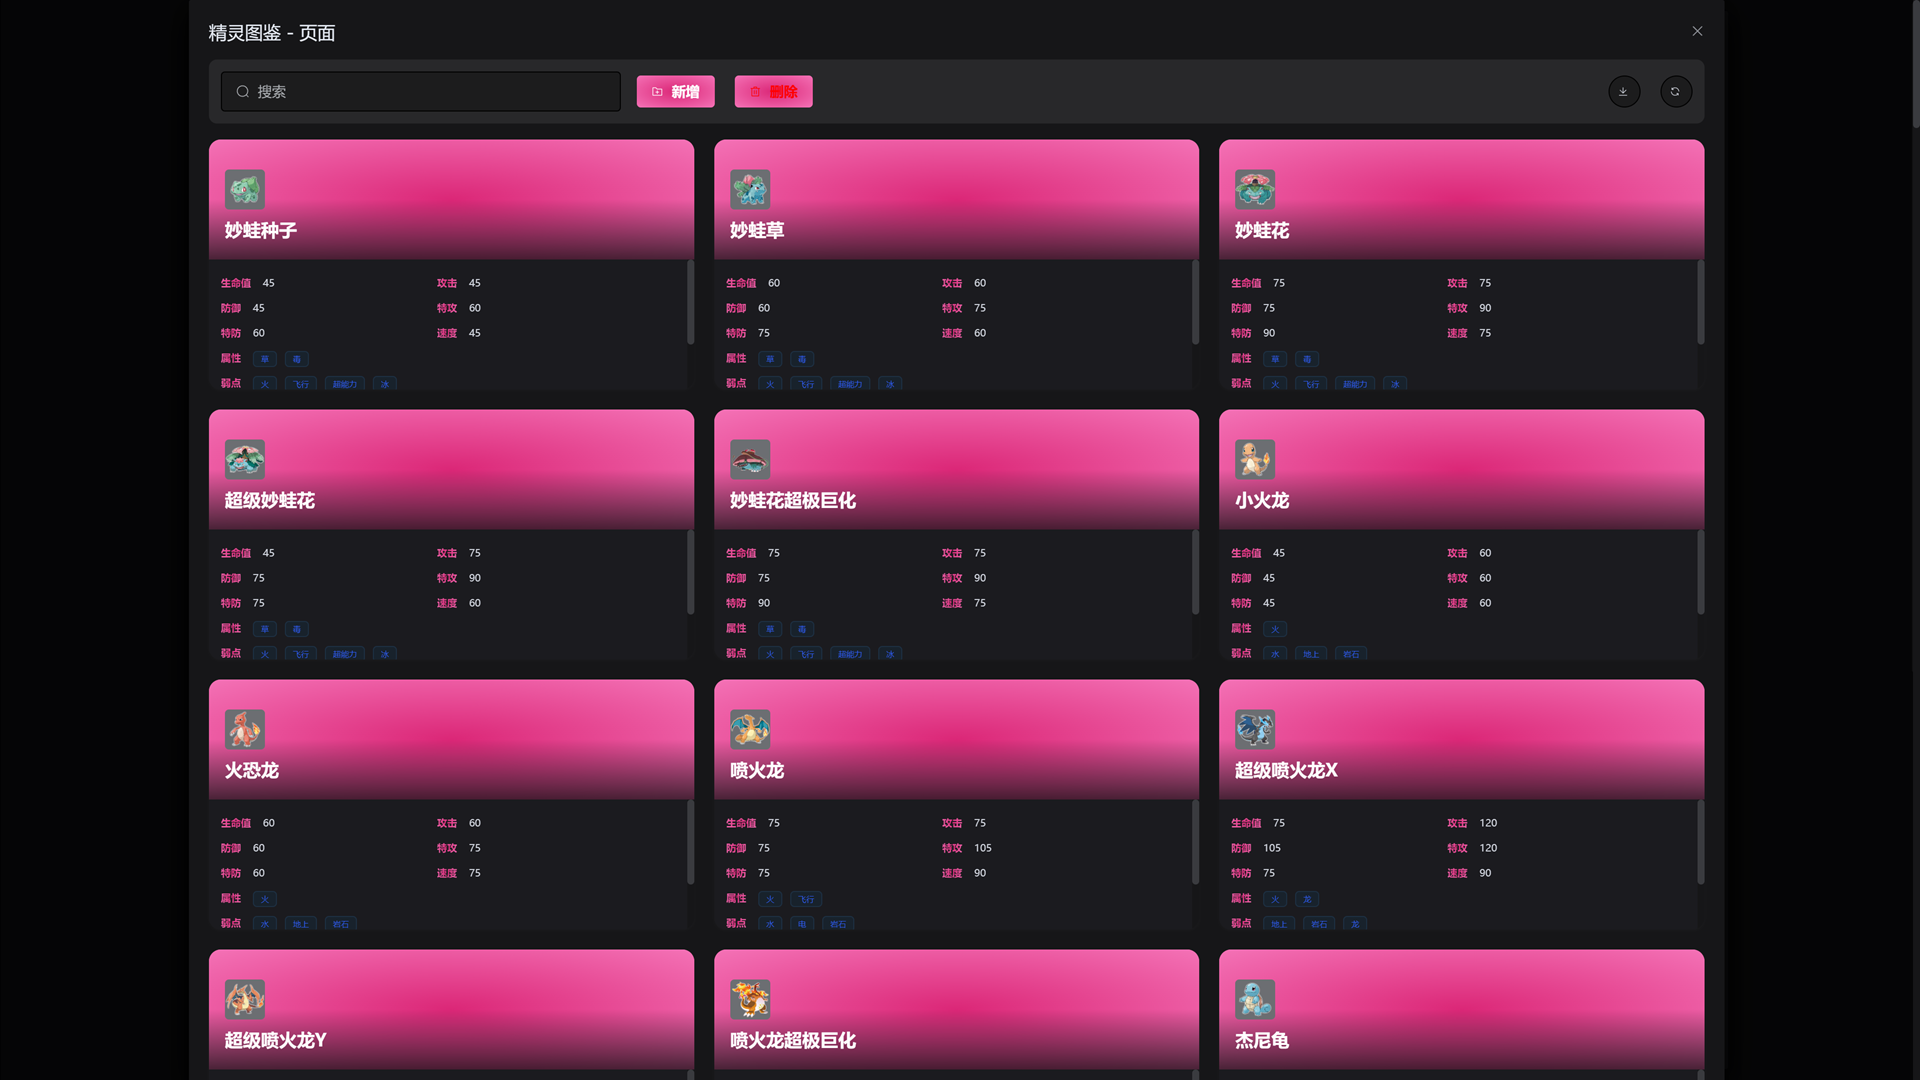Image resolution: width=1920 pixels, height=1080 pixels.
Task: Close the 精灵图鉴 page dialog
Action: pyautogui.click(x=1697, y=31)
